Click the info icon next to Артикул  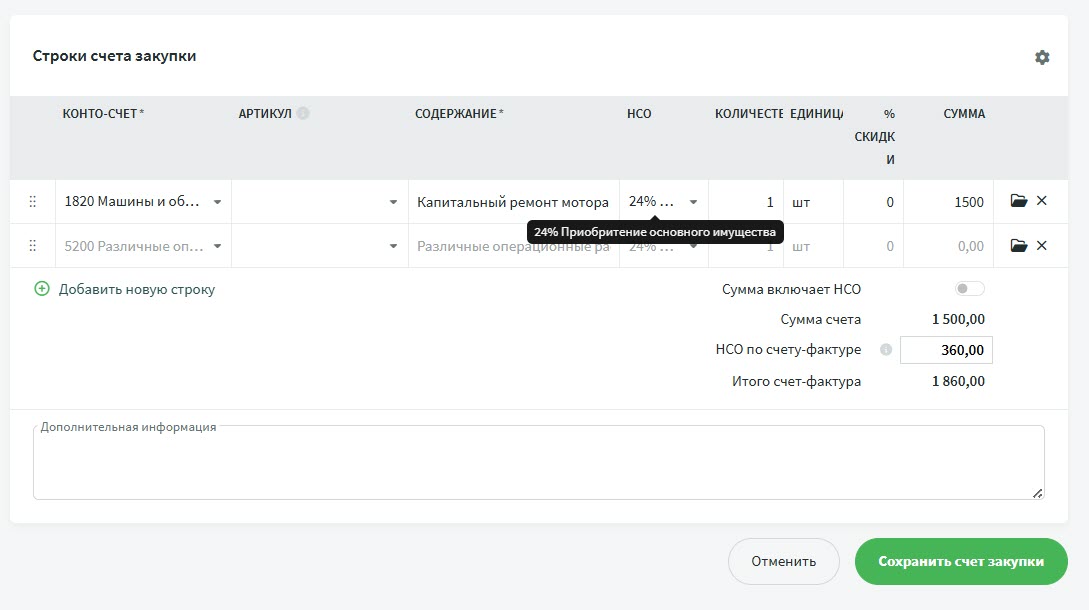(303, 114)
